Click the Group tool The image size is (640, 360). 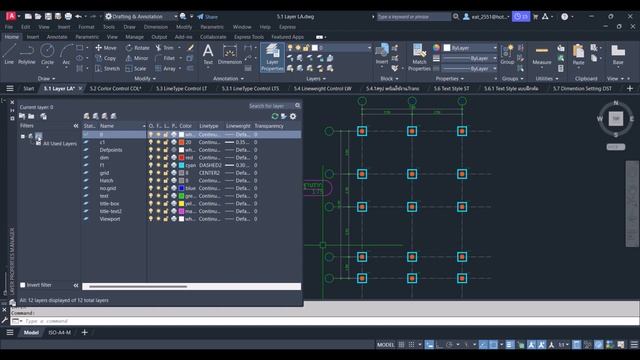[x=507, y=55]
